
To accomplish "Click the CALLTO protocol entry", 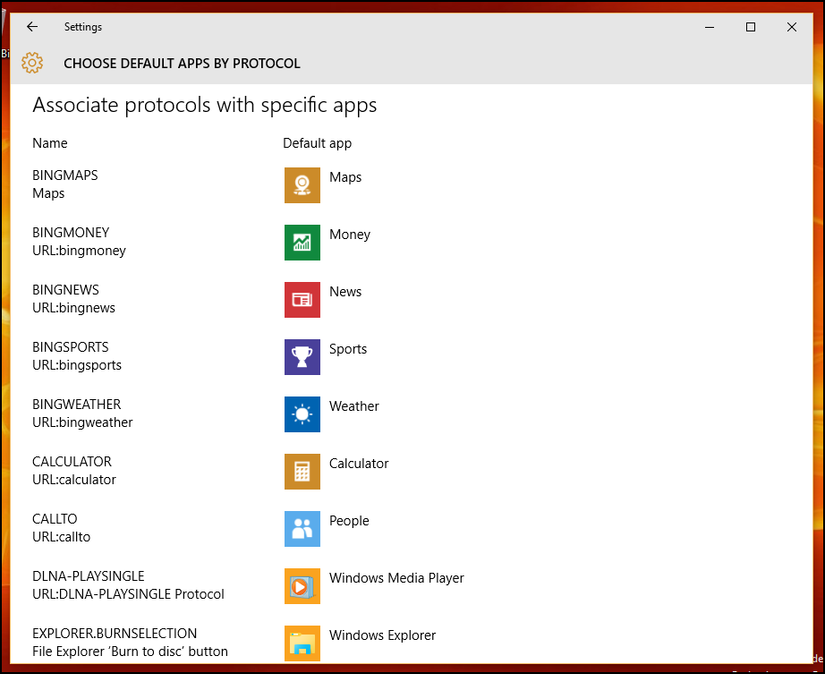I will tap(55, 519).
